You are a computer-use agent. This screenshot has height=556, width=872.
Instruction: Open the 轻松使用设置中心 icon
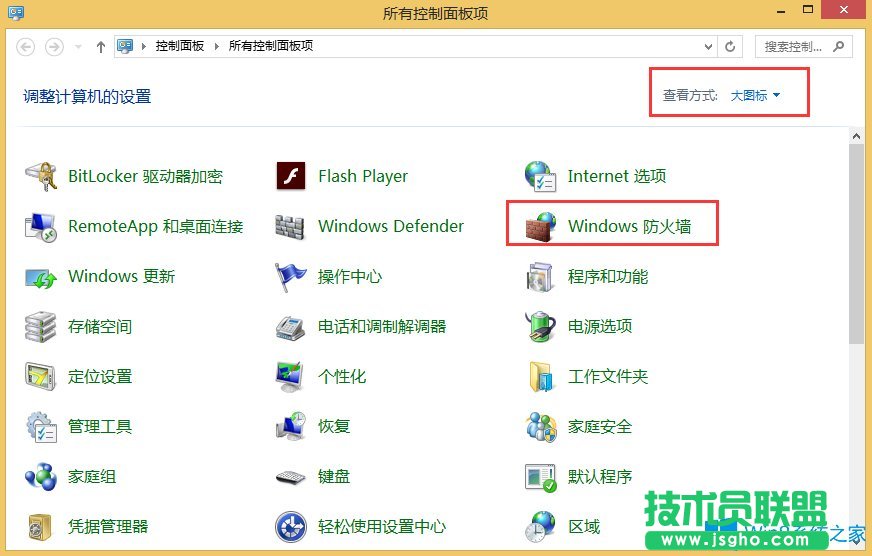click(x=290, y=527)
